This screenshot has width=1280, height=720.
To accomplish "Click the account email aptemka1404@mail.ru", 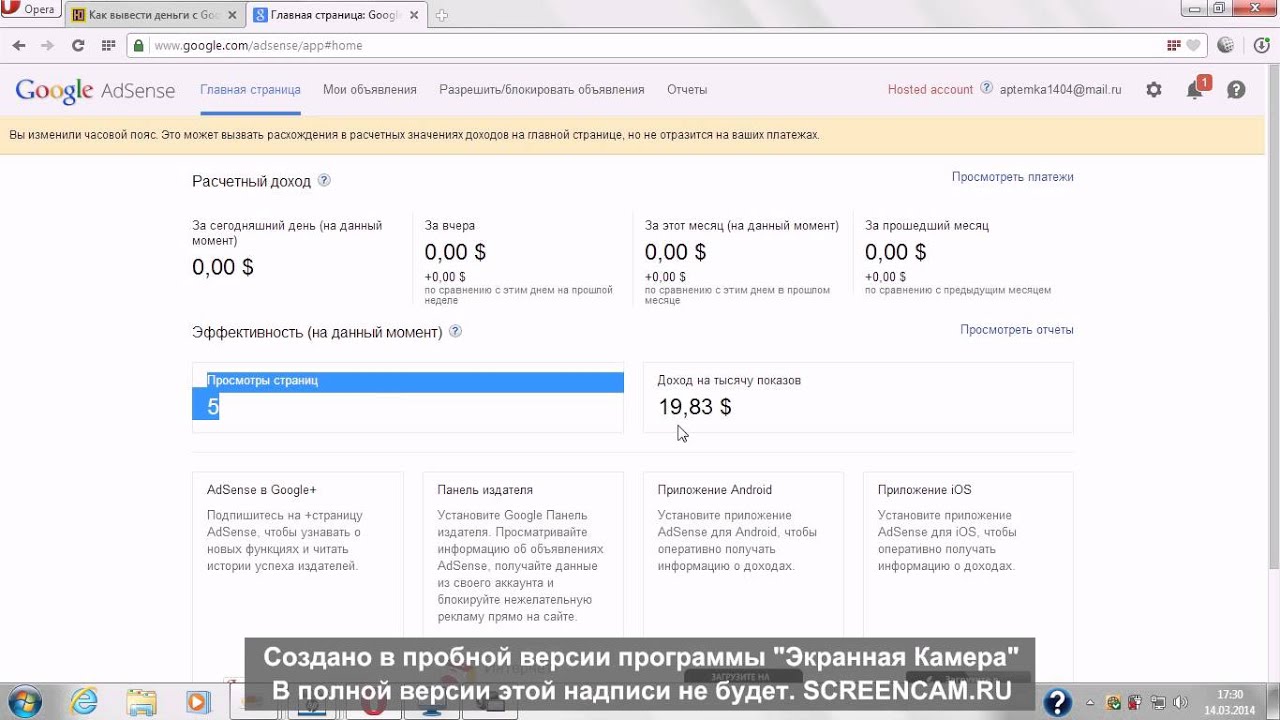I will click(x=1061, y=89).
